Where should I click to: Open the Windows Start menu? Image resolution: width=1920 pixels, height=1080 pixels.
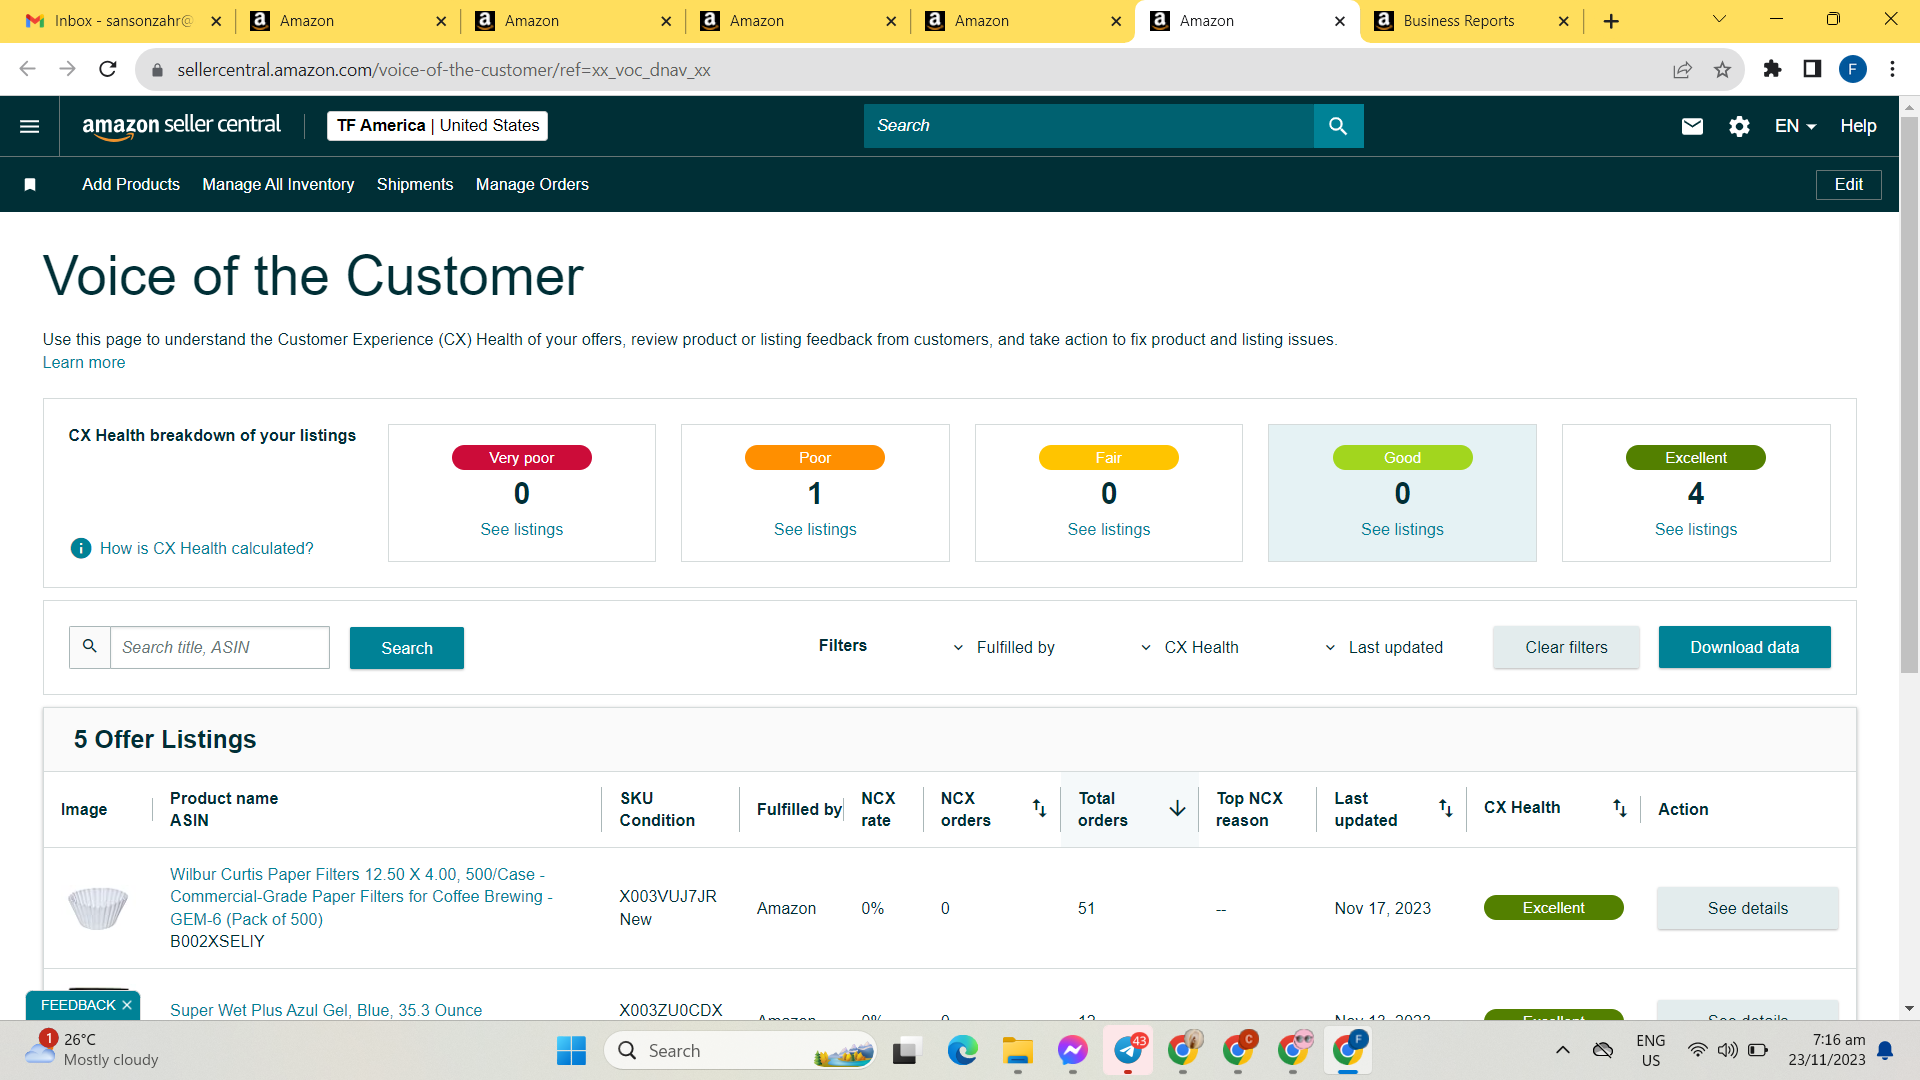tap(571, 1051)
